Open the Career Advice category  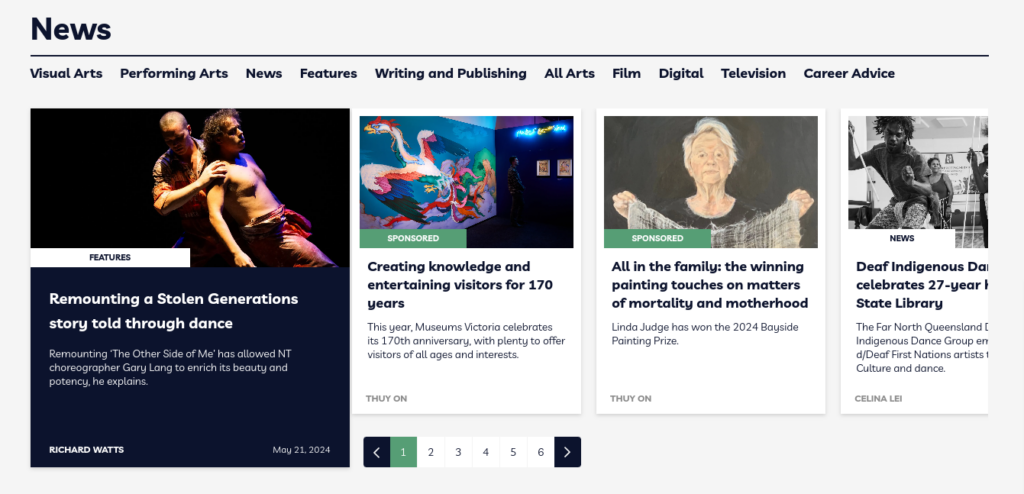[849, 74]
